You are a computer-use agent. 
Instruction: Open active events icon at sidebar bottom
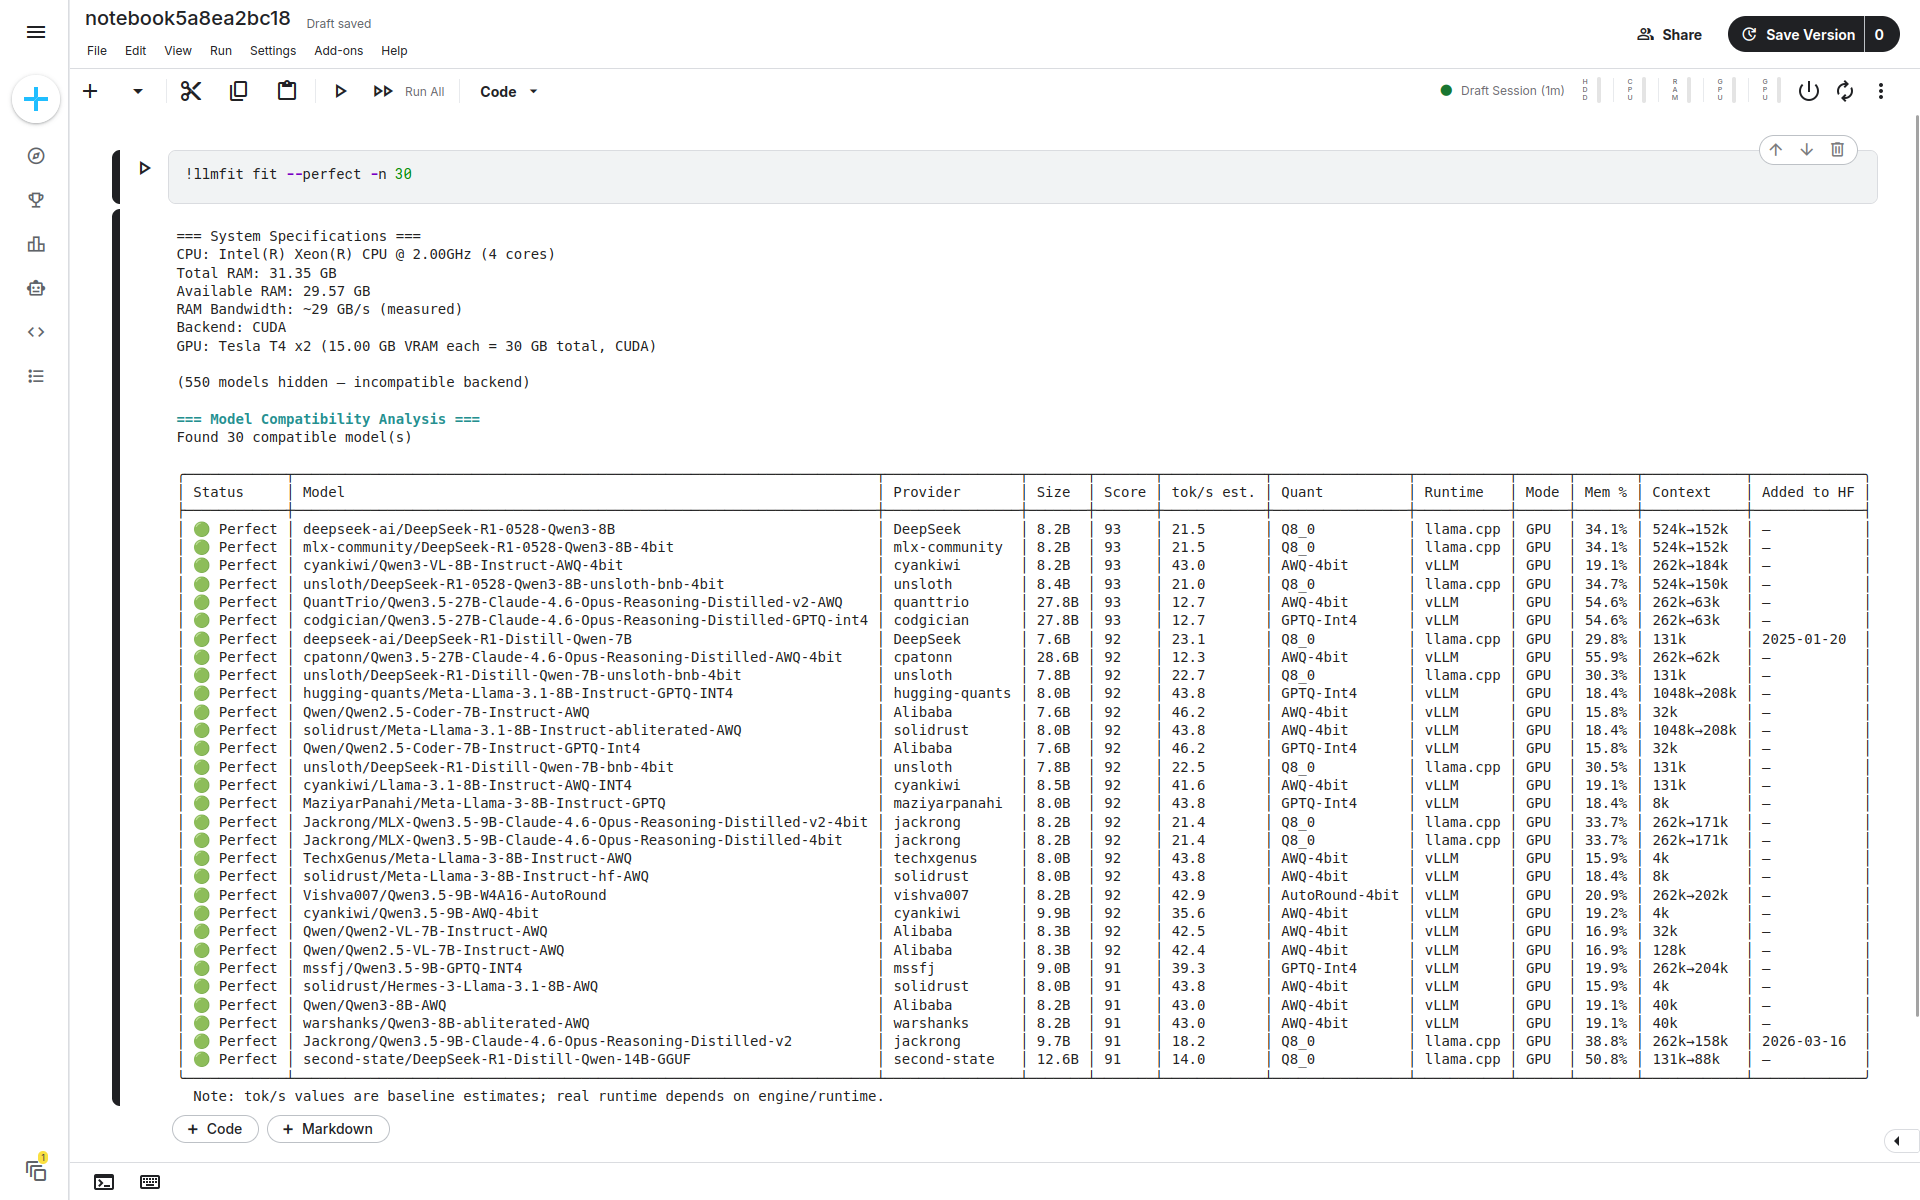pyautogui.click(x=36, y=1169)
